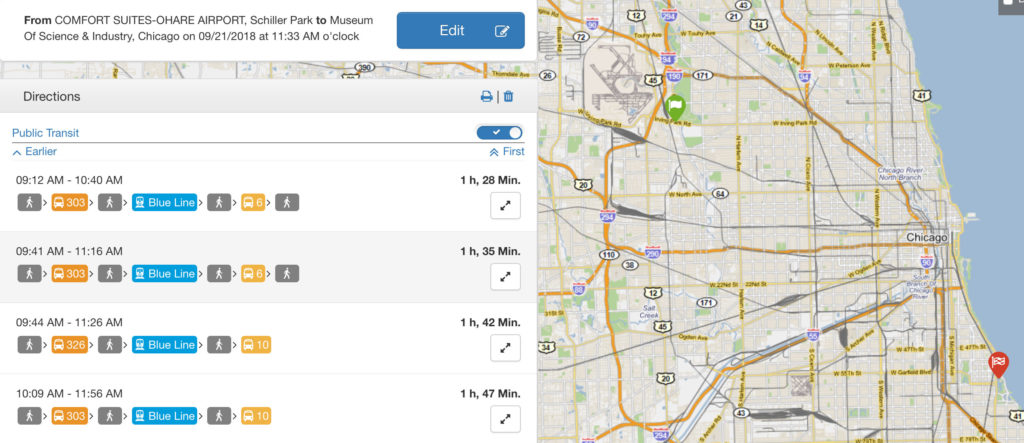Image resolution: width=1024 pixels, height=443 pixels.
Task: Expand the 09:44 AM route details
Action: (x=505, y=348)
